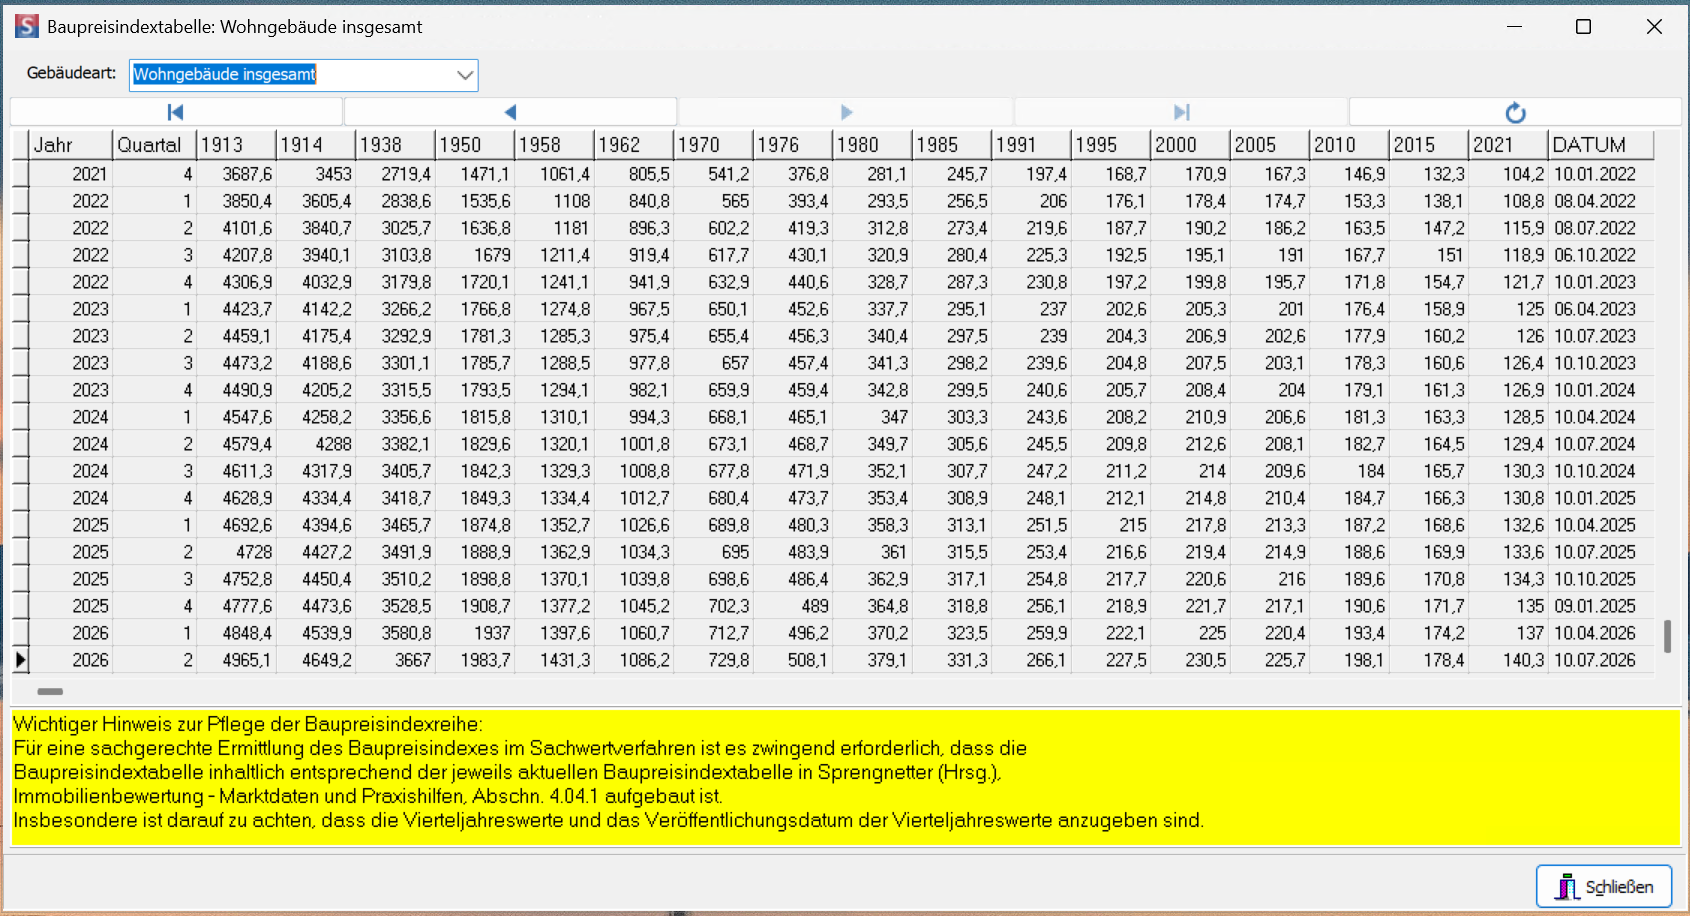Click the 1995 column header
This screenshot has height=916, width=1690.
tap(1111, 145)
